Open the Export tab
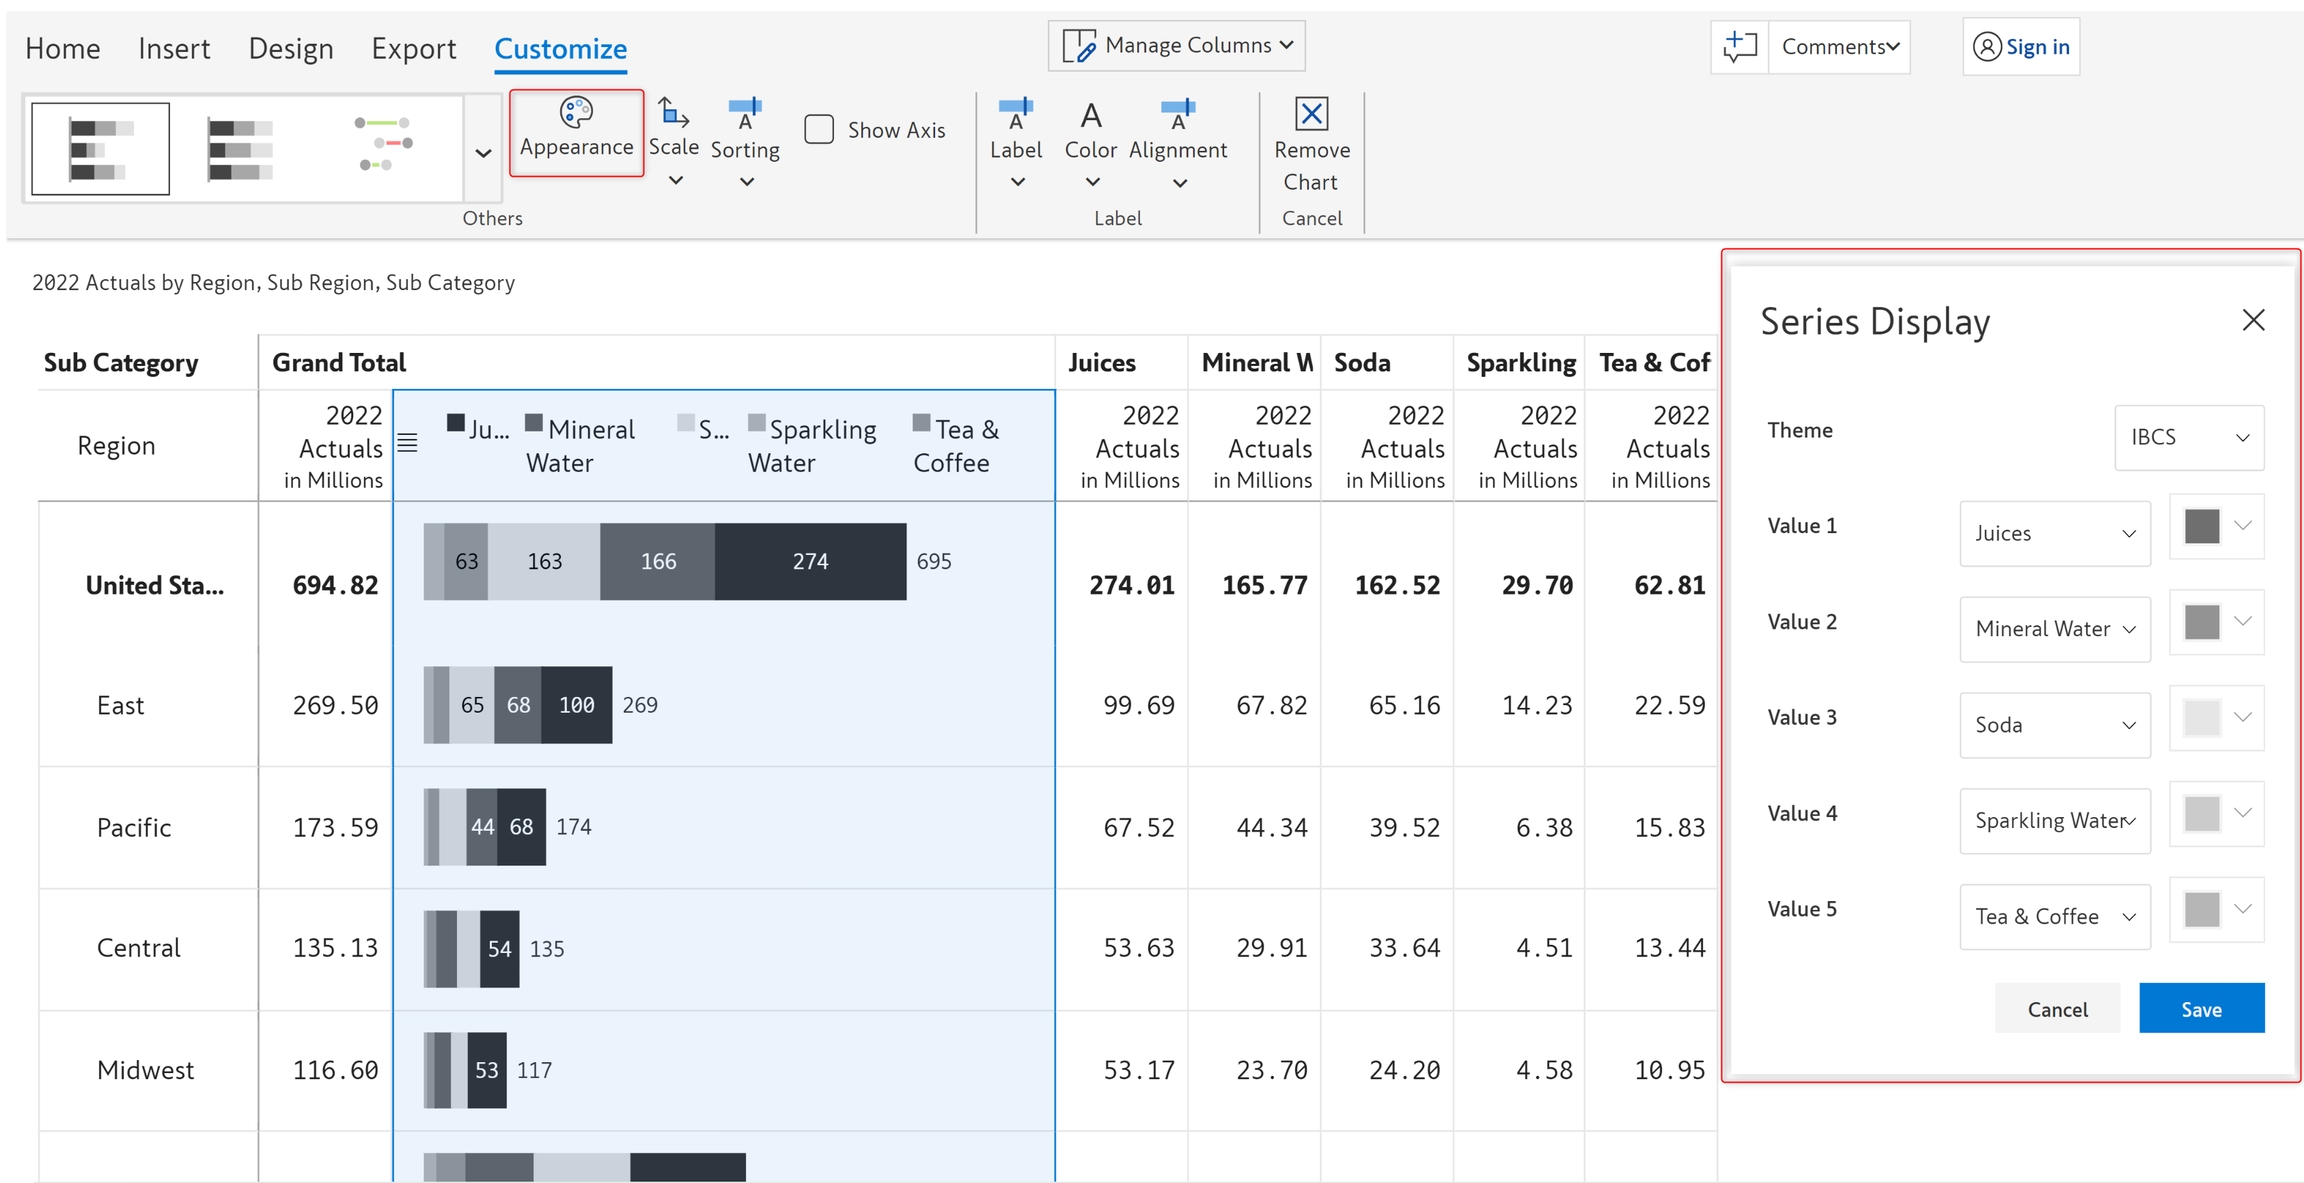2304x1183 pixels. pos(413,48)
